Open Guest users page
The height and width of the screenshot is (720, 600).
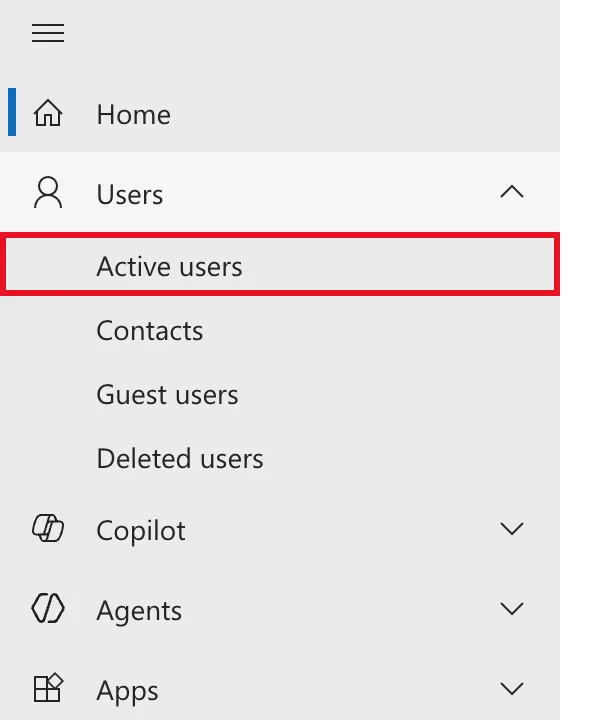tap(280, 394)
